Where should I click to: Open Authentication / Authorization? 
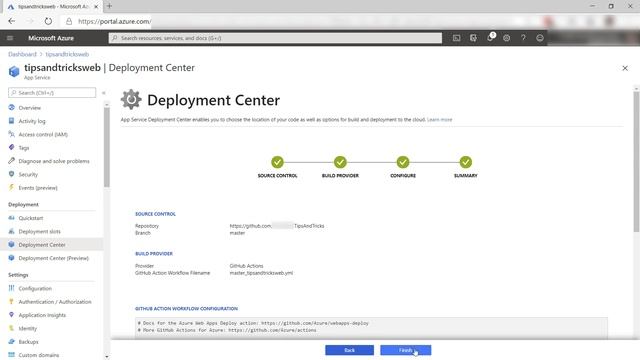pos(55,302)
